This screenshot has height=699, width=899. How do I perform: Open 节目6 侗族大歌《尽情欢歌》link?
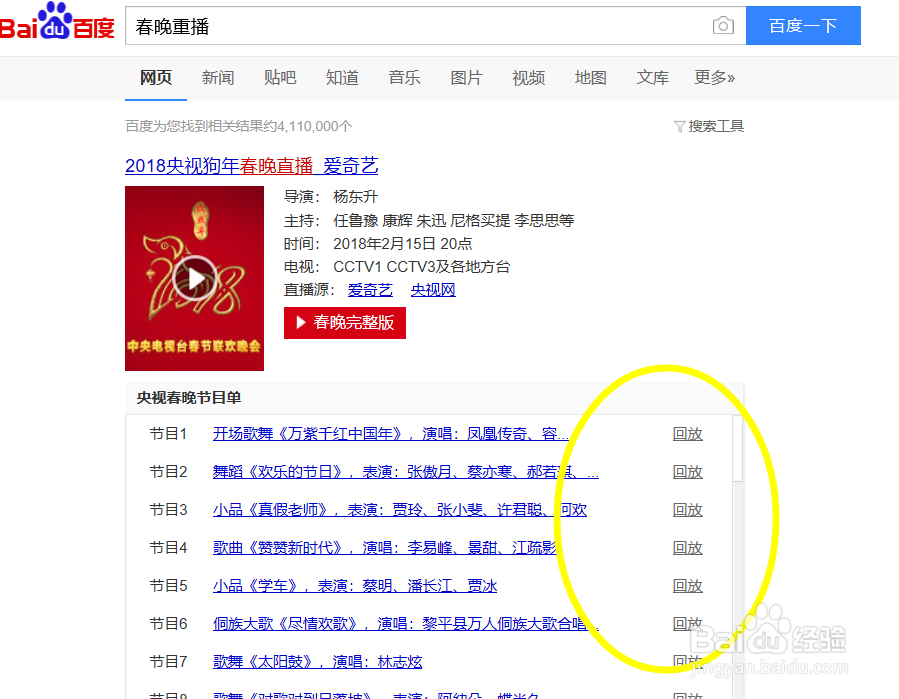click(406, 623)
